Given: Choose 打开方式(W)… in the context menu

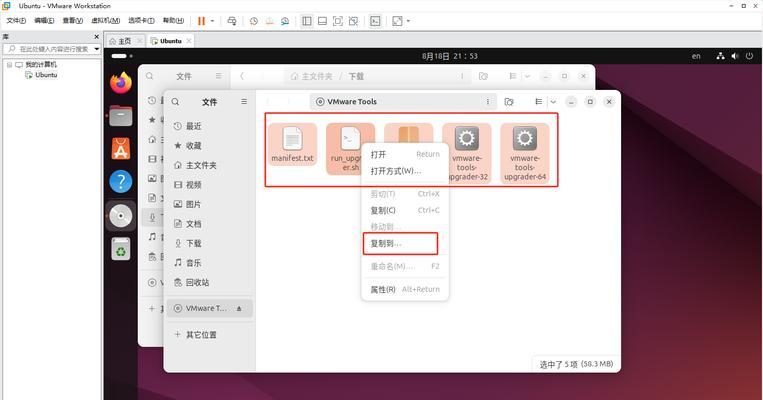Looking at the screenshot, I should point(405,171).
